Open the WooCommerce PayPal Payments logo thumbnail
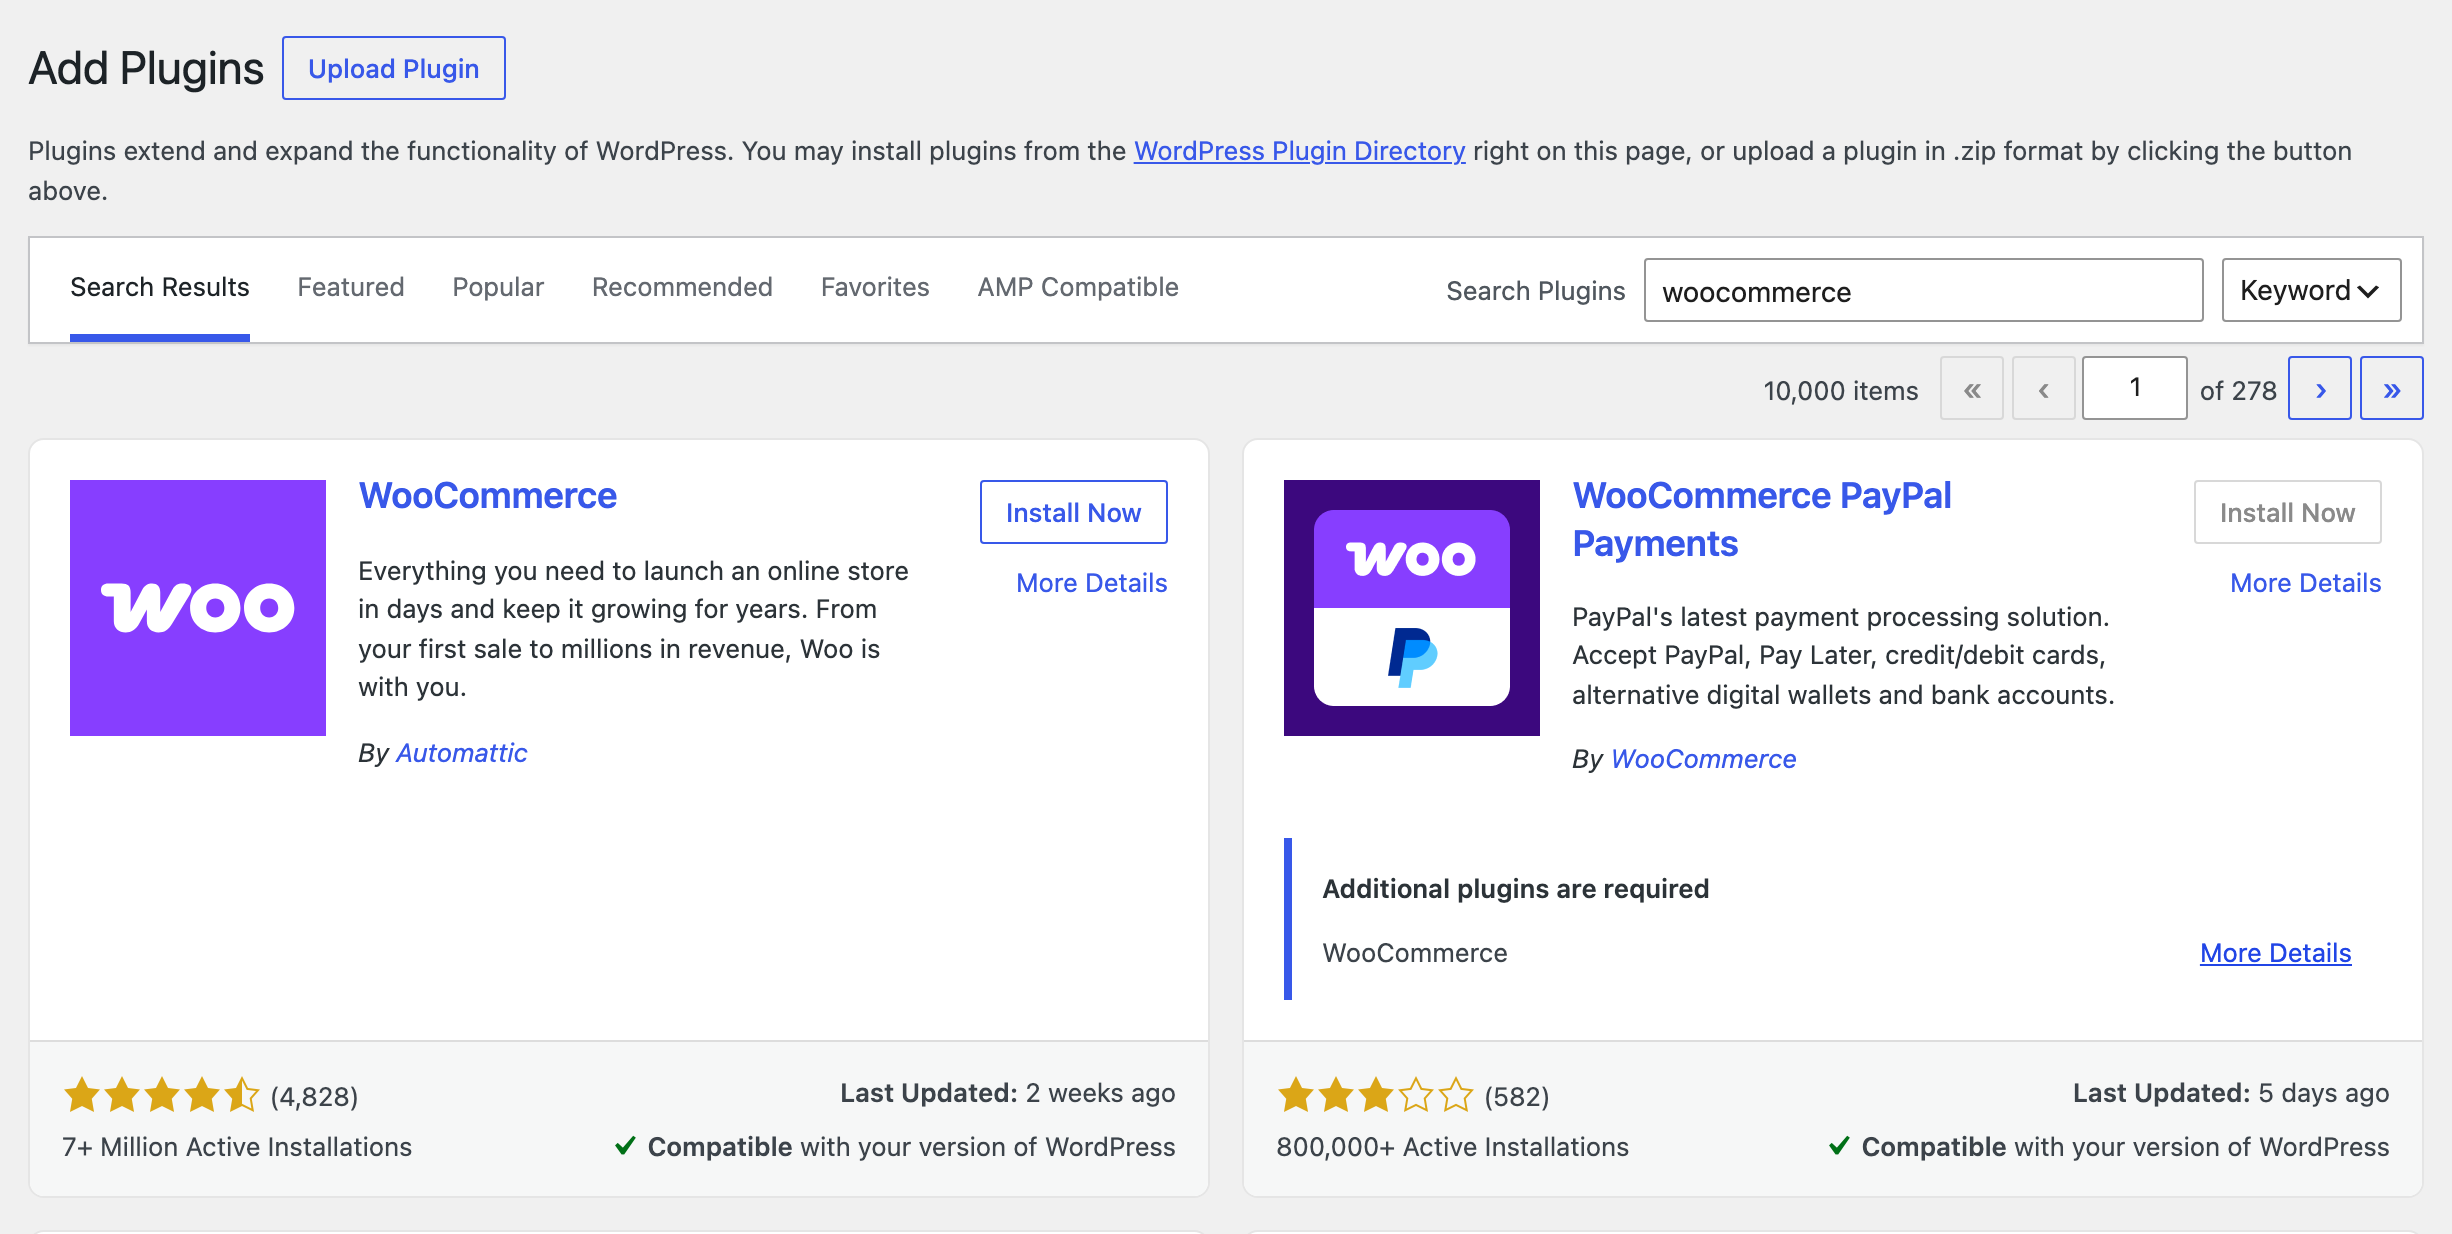This screenshot has height=1234, width=2452. click(1412, 608)
